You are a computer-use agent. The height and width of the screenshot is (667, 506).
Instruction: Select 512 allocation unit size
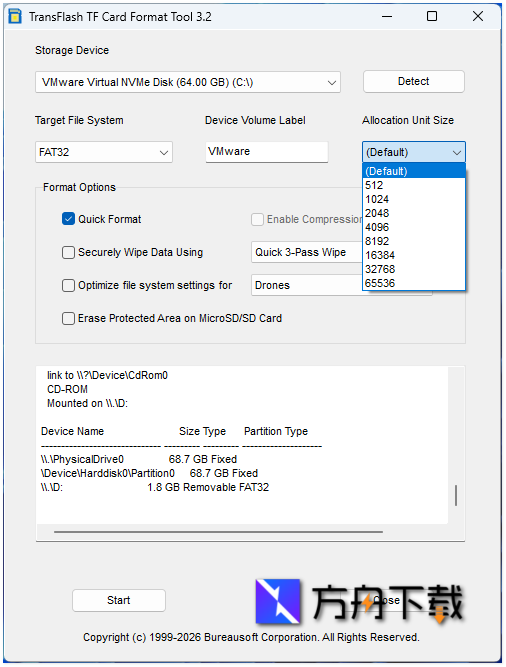413,185
